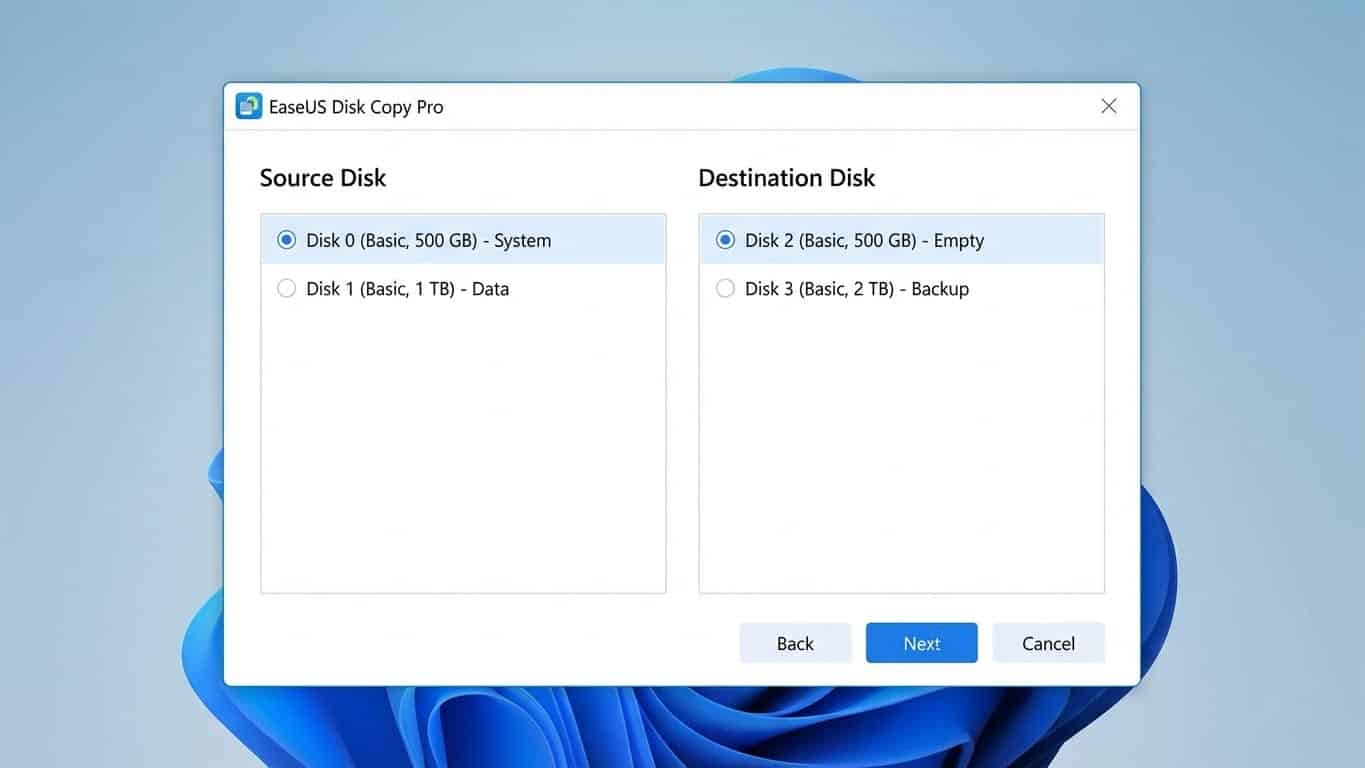Click inside the Source Disk list panel

pos(463,450)
